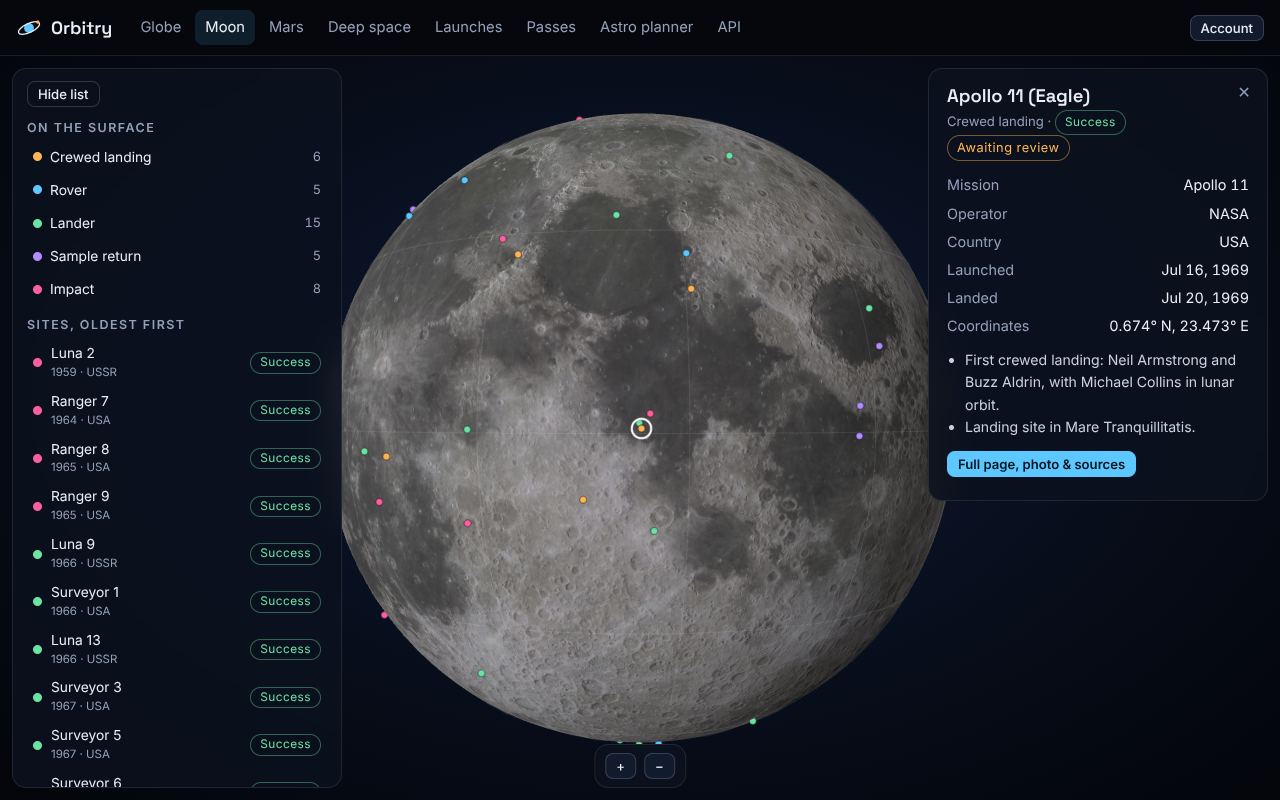This screenshot has height=800, width=1280.
Task: Close the Apollo 11 details panel
Action: [1244, 92]
